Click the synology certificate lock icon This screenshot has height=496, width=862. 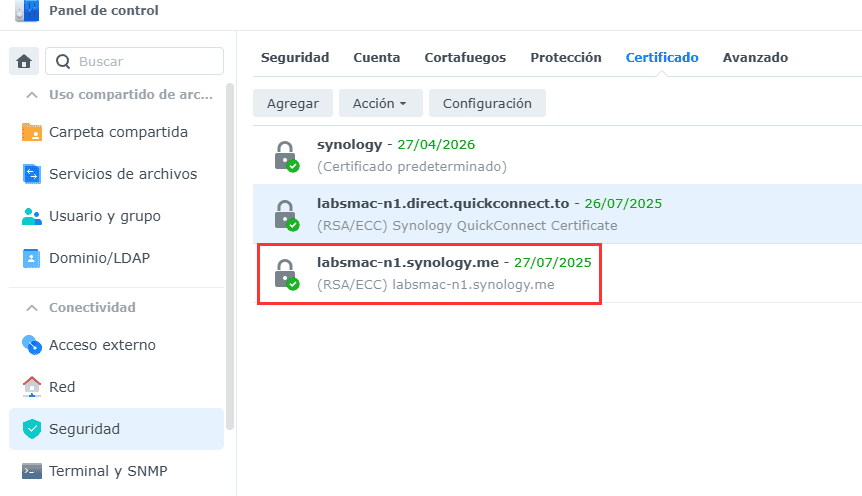(x=286, y=156)
